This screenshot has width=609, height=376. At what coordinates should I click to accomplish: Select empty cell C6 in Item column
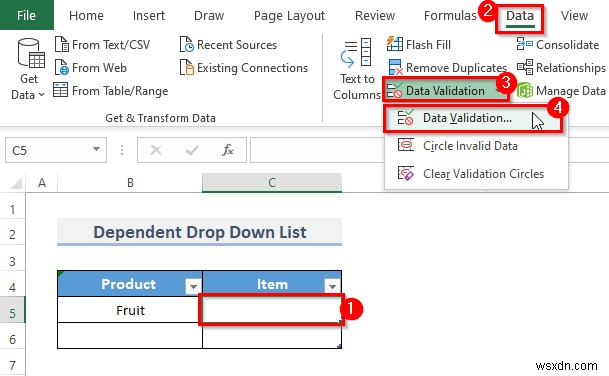pyautogui.click(x=272, y=336)
